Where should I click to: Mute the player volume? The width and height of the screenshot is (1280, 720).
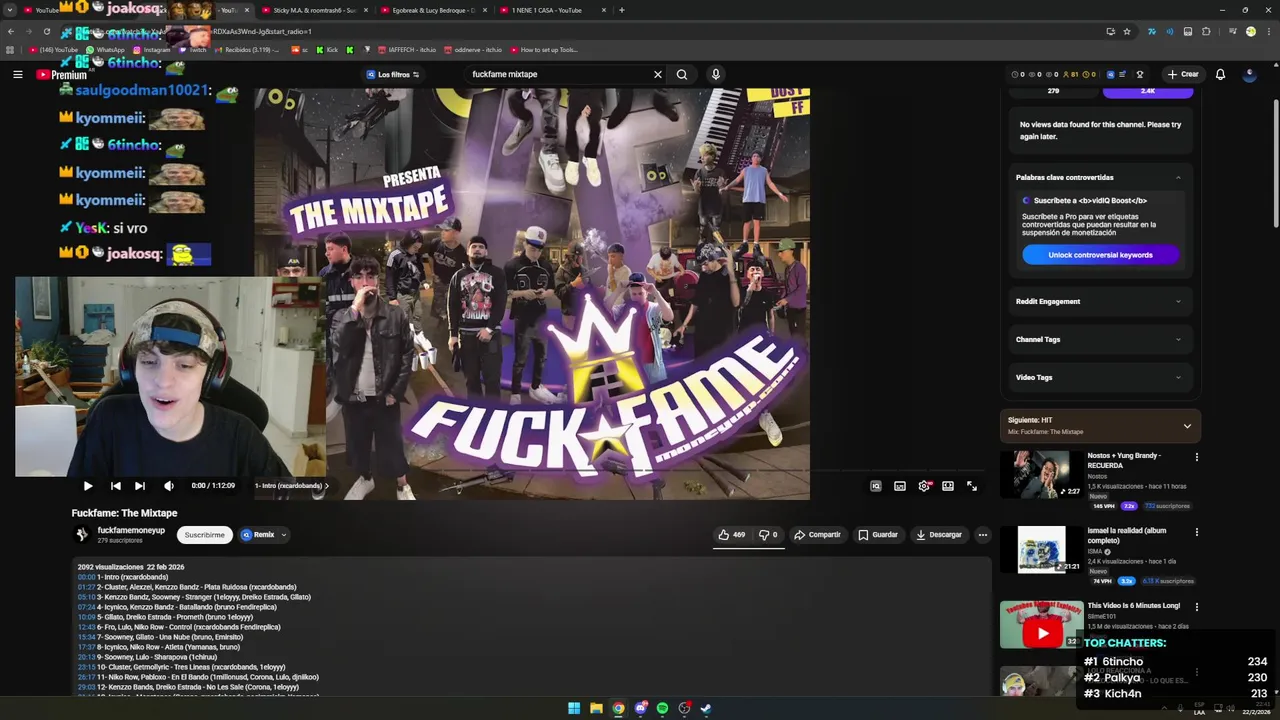click(168, 486)
